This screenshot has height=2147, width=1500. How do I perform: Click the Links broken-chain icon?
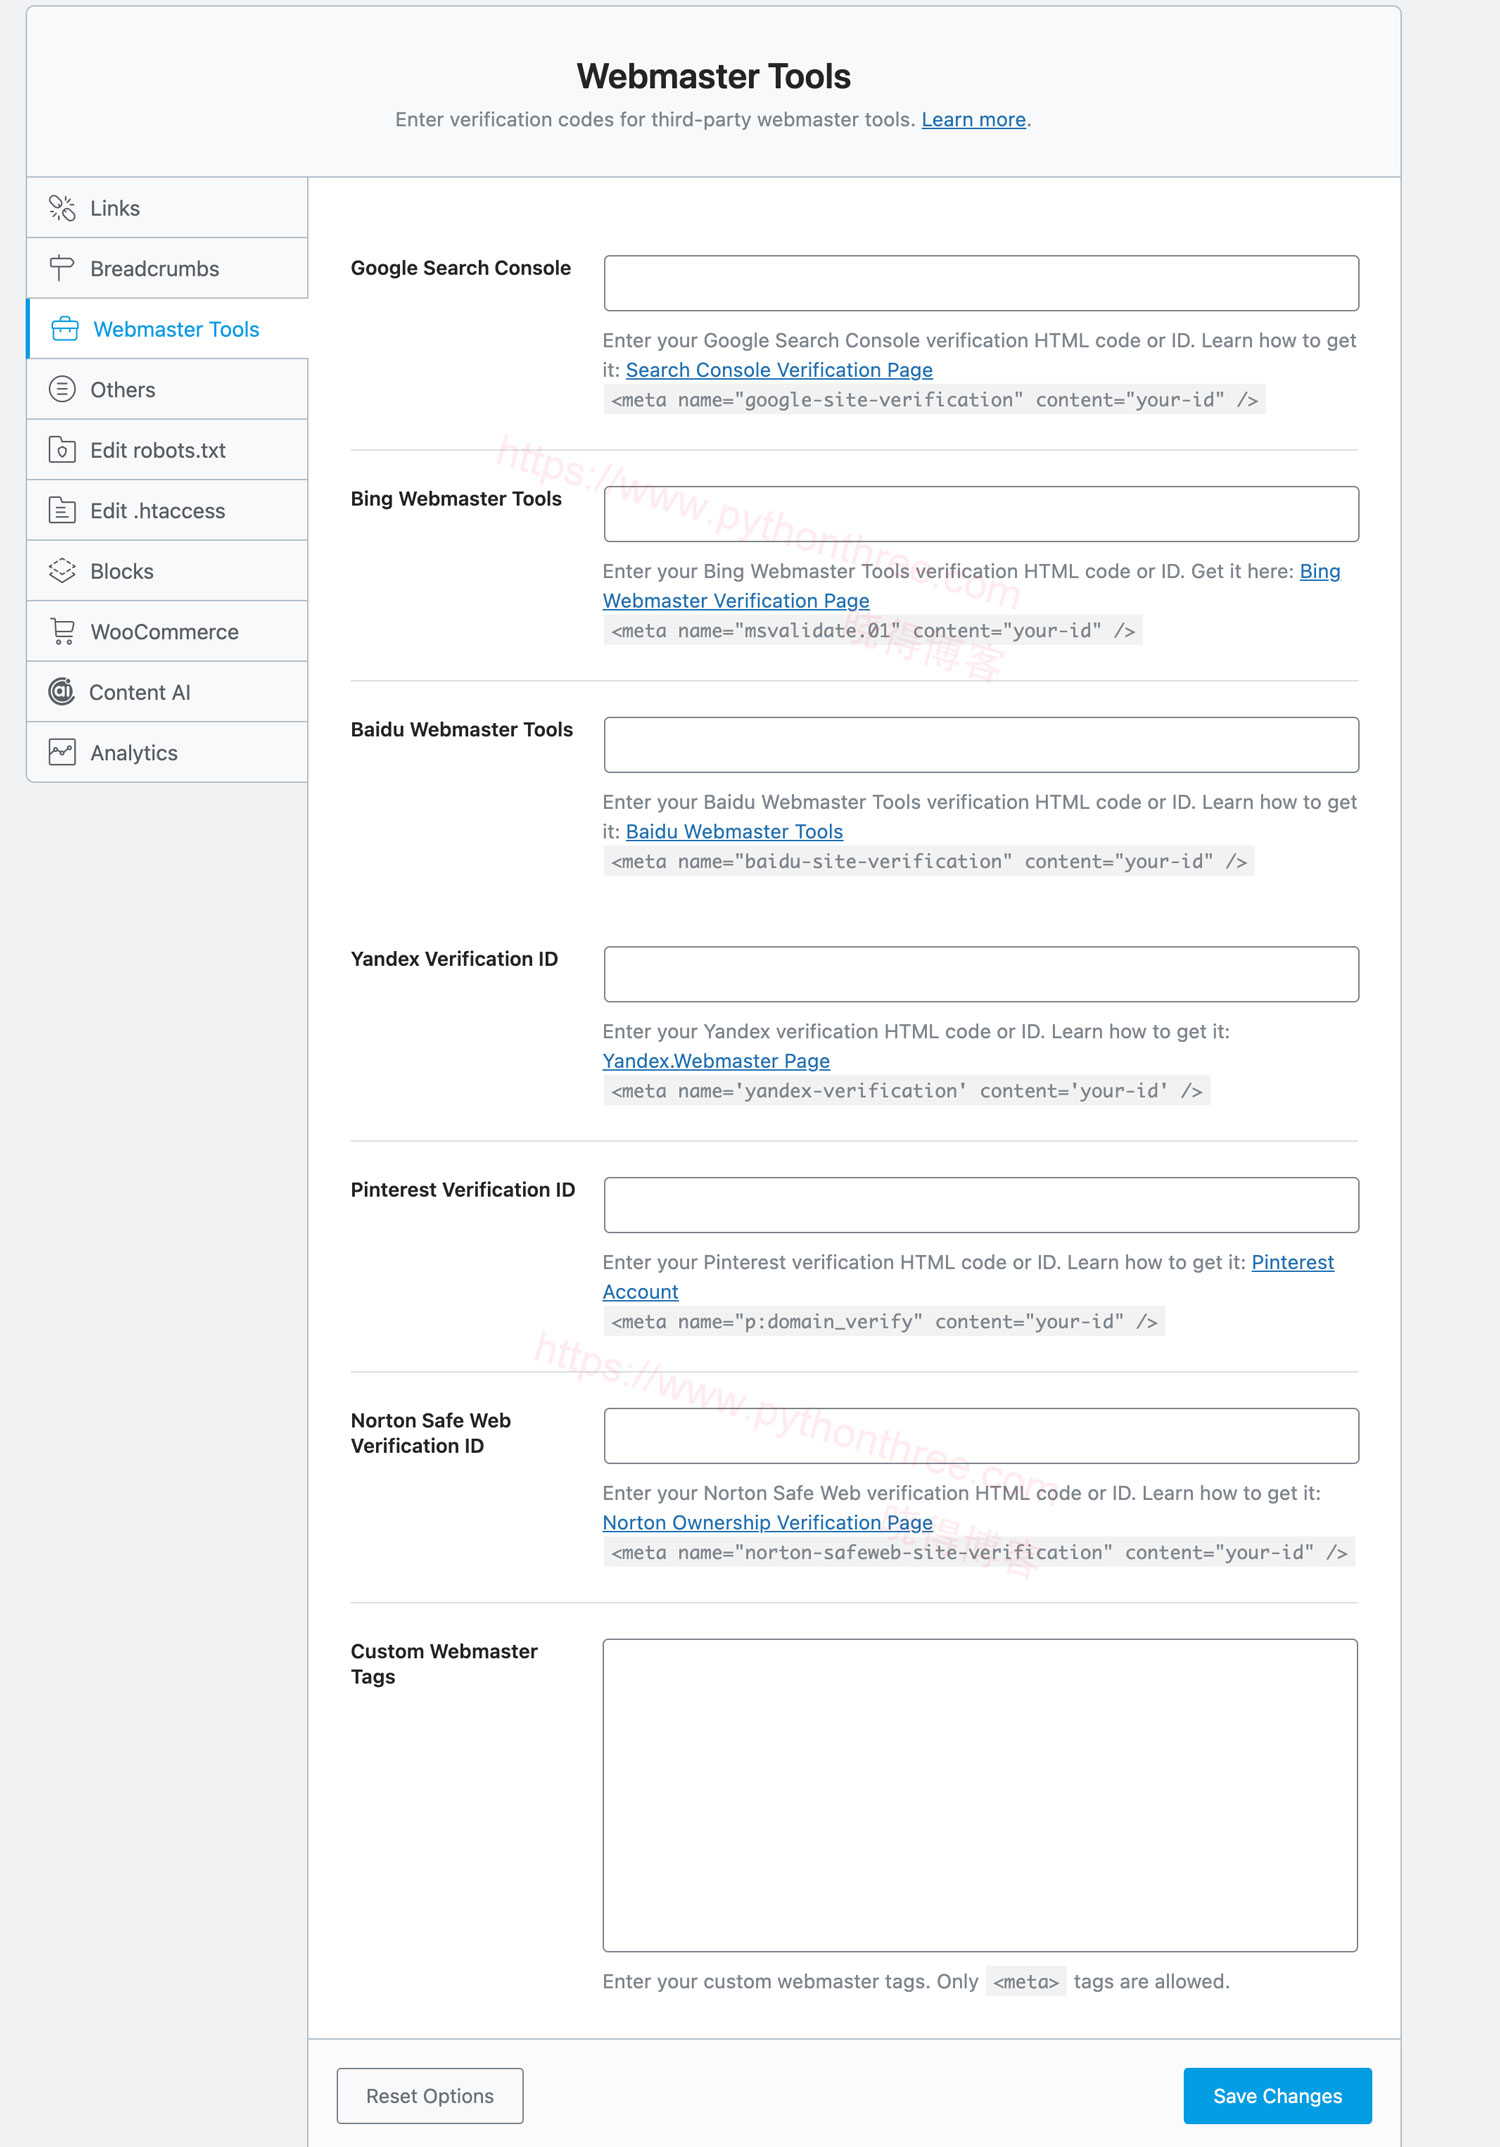pos(62,208)
